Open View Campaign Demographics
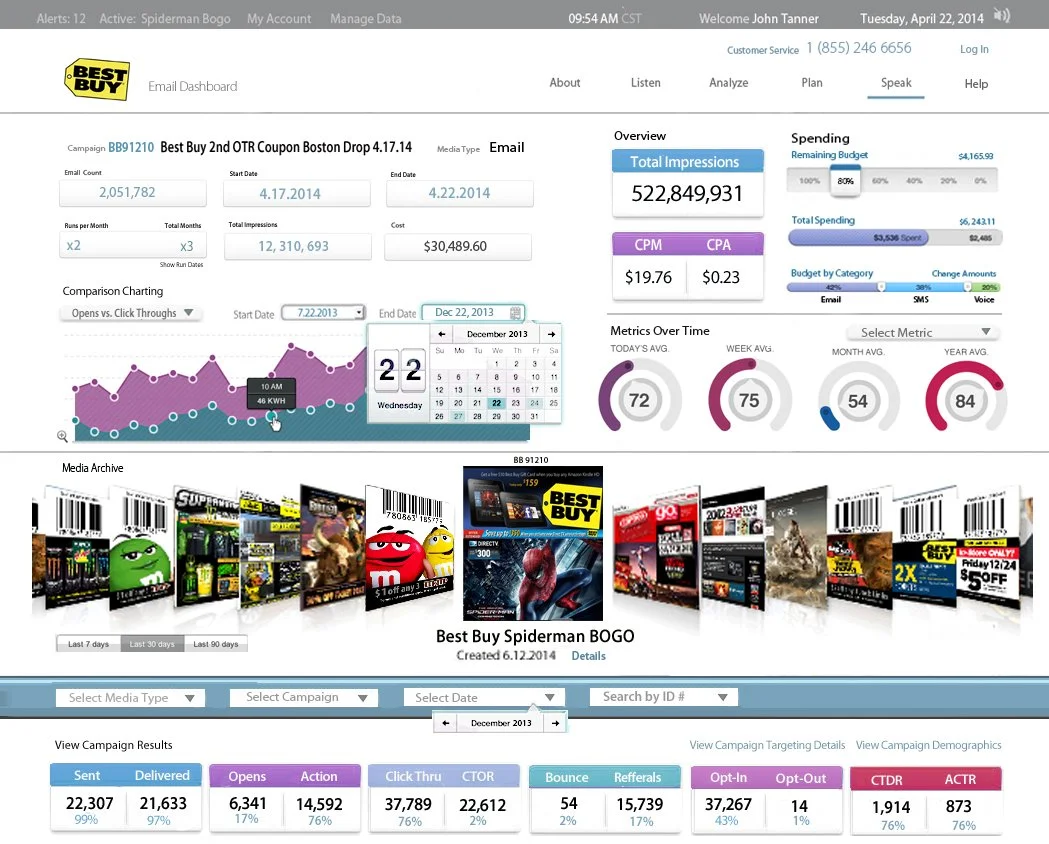 pos(929,745)
